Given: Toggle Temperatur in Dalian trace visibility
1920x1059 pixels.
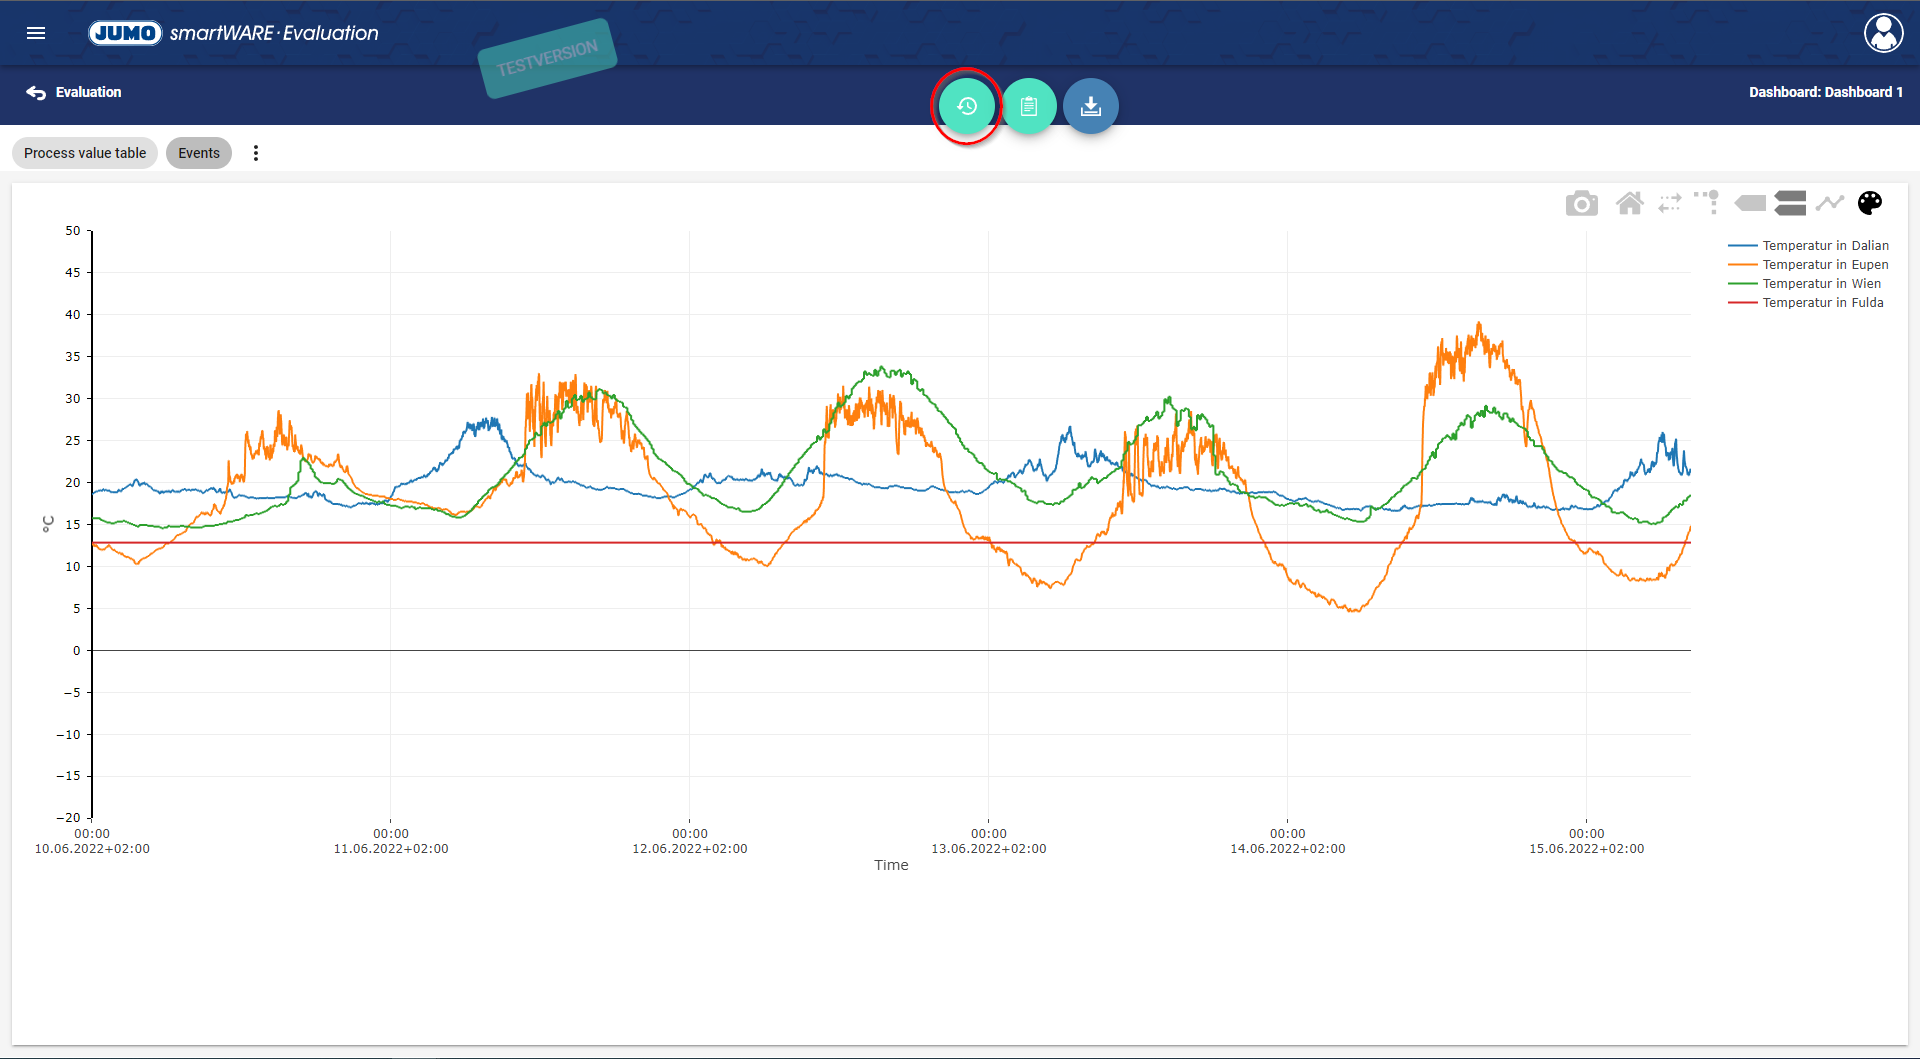Looking at the screenshot, I should pos(1824,246).
